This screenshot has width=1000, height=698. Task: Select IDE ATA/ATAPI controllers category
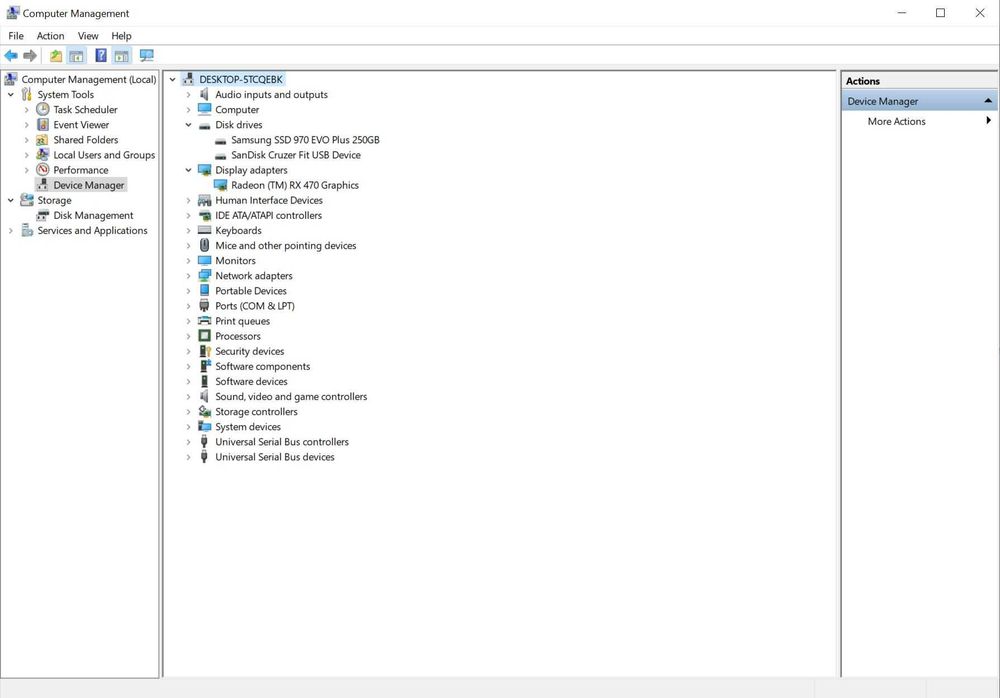[x=268, y=216]
